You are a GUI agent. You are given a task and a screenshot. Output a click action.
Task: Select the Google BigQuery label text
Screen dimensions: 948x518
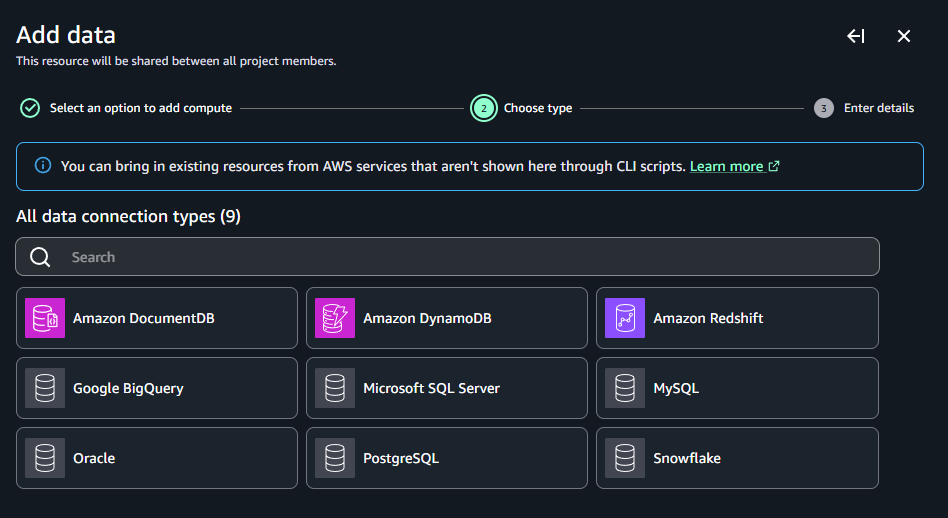(x=128, y=388)
